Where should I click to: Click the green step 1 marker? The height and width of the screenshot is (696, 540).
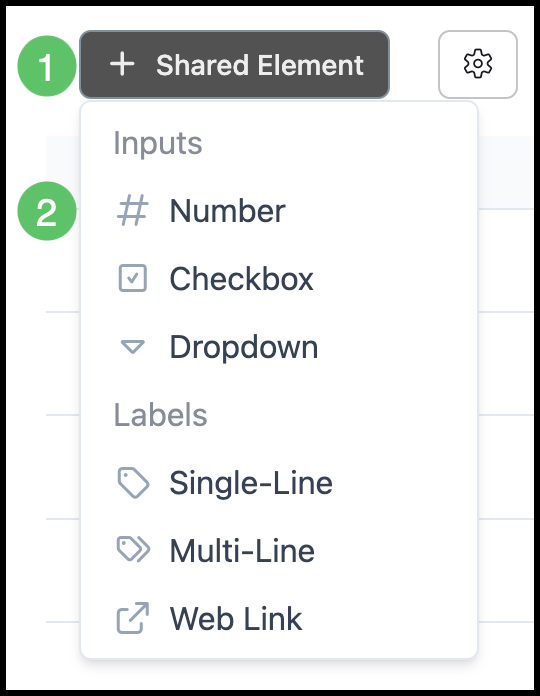(x=47, y=66)
